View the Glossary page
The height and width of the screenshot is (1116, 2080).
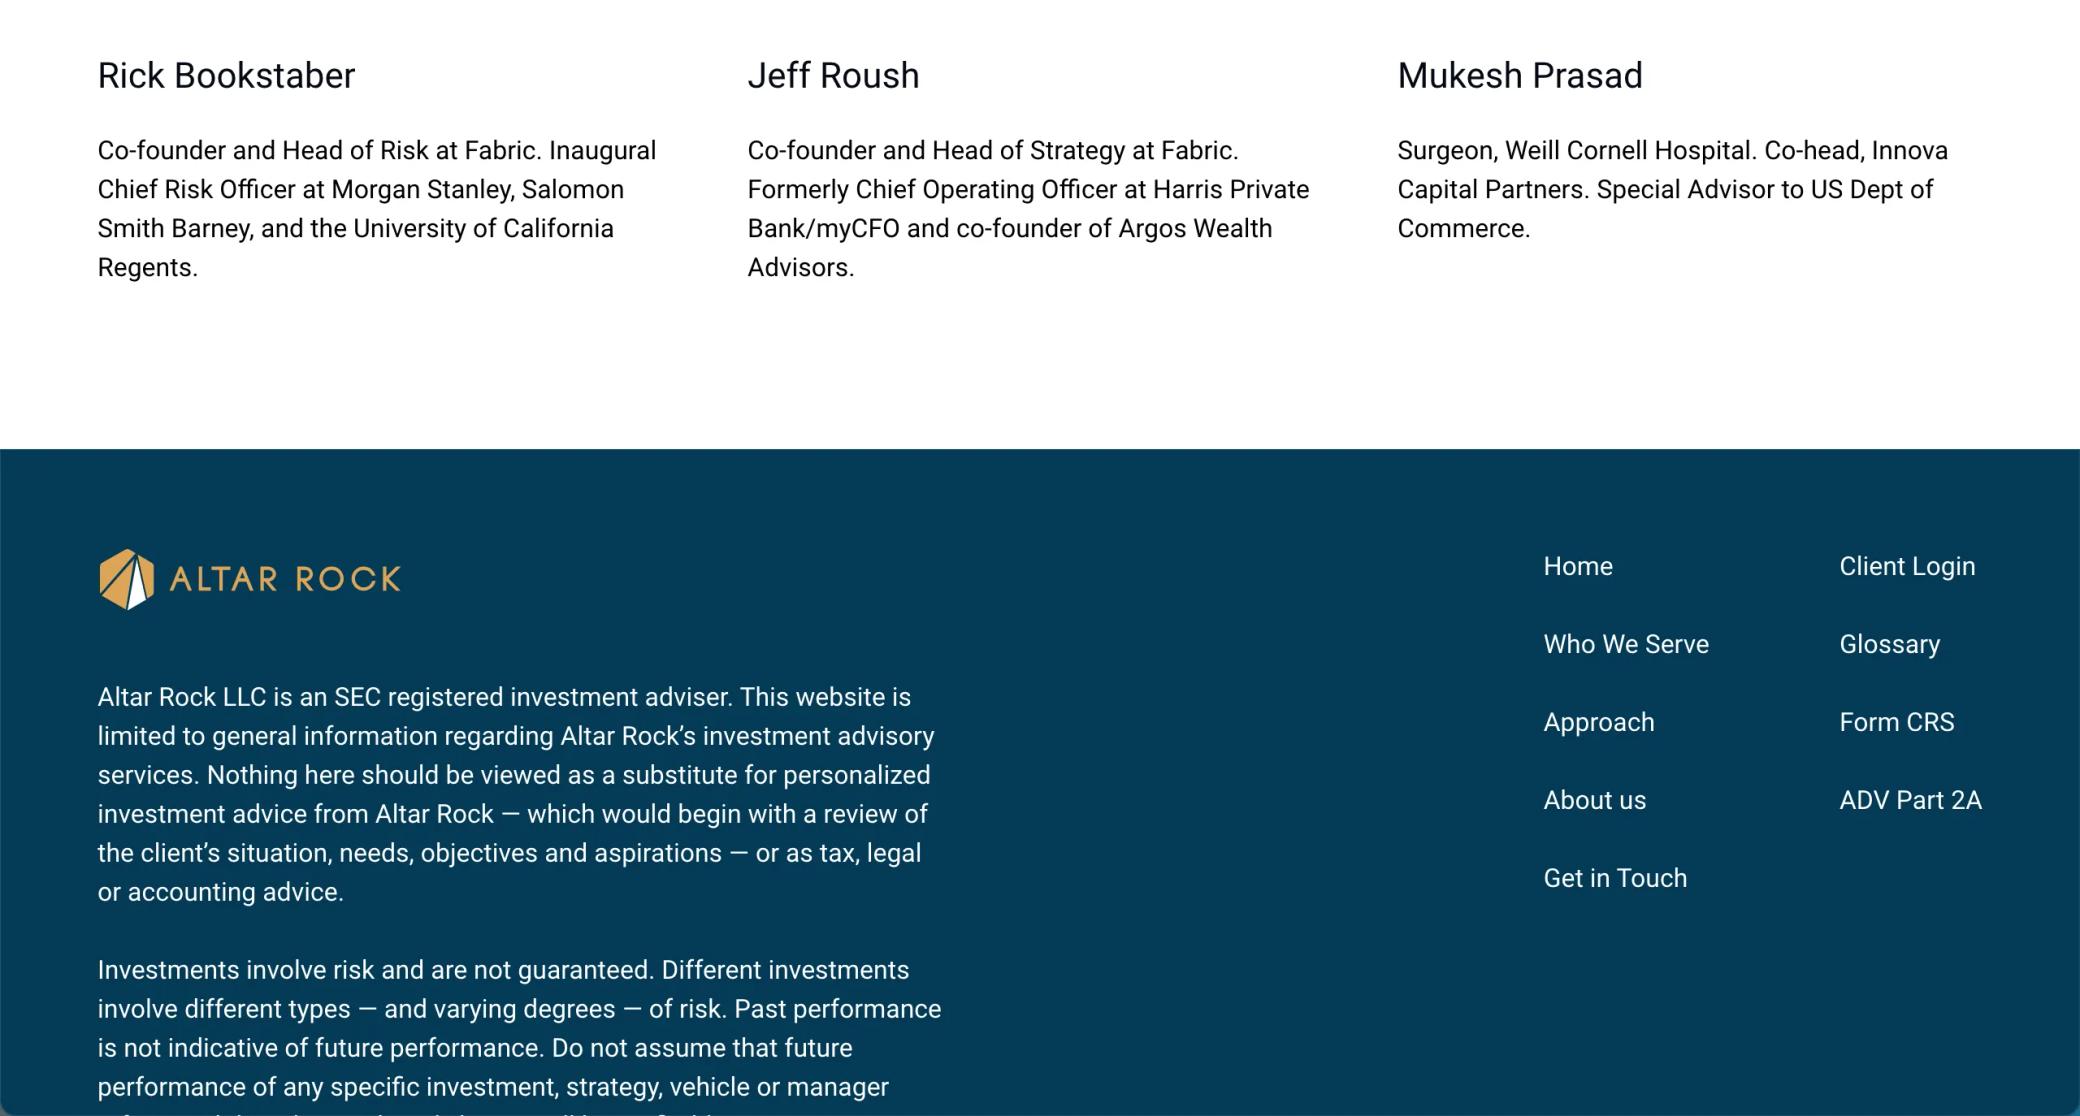(x=1890, y=644)
